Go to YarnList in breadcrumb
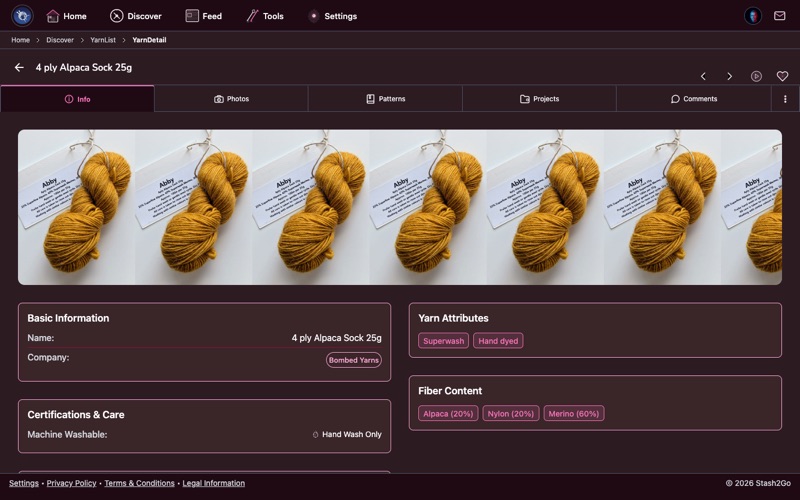800x500 pixels. pyautogui.click(x=103, y=40)
